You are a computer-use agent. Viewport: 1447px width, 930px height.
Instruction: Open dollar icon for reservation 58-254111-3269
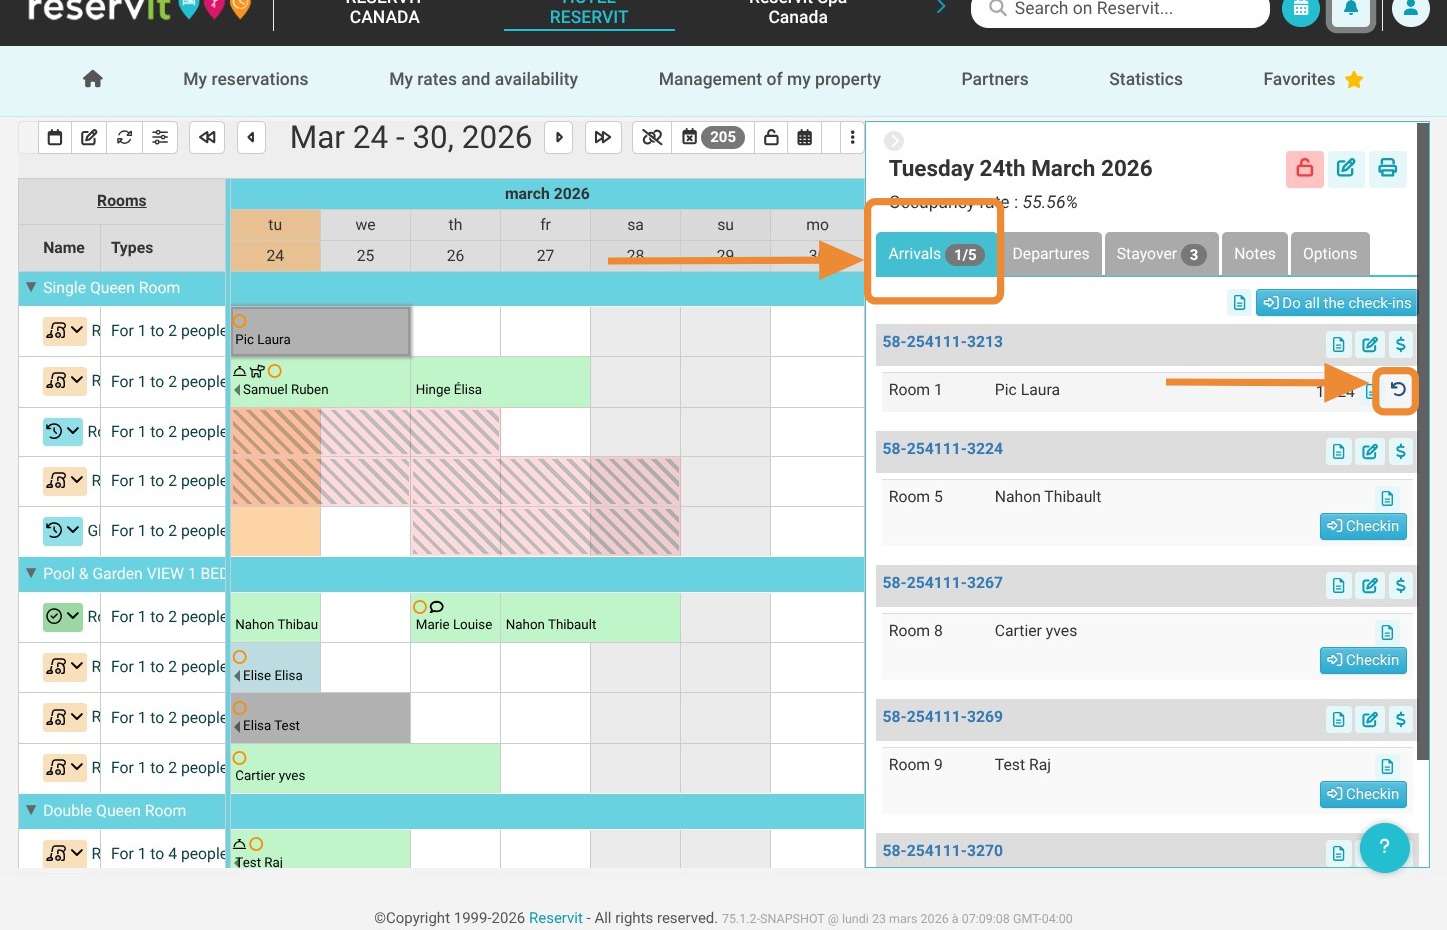pos(1401,720)
